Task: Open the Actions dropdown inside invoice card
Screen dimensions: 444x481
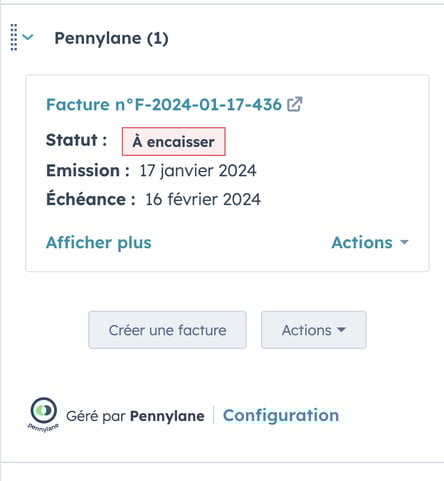Action: tap(370, 242)
